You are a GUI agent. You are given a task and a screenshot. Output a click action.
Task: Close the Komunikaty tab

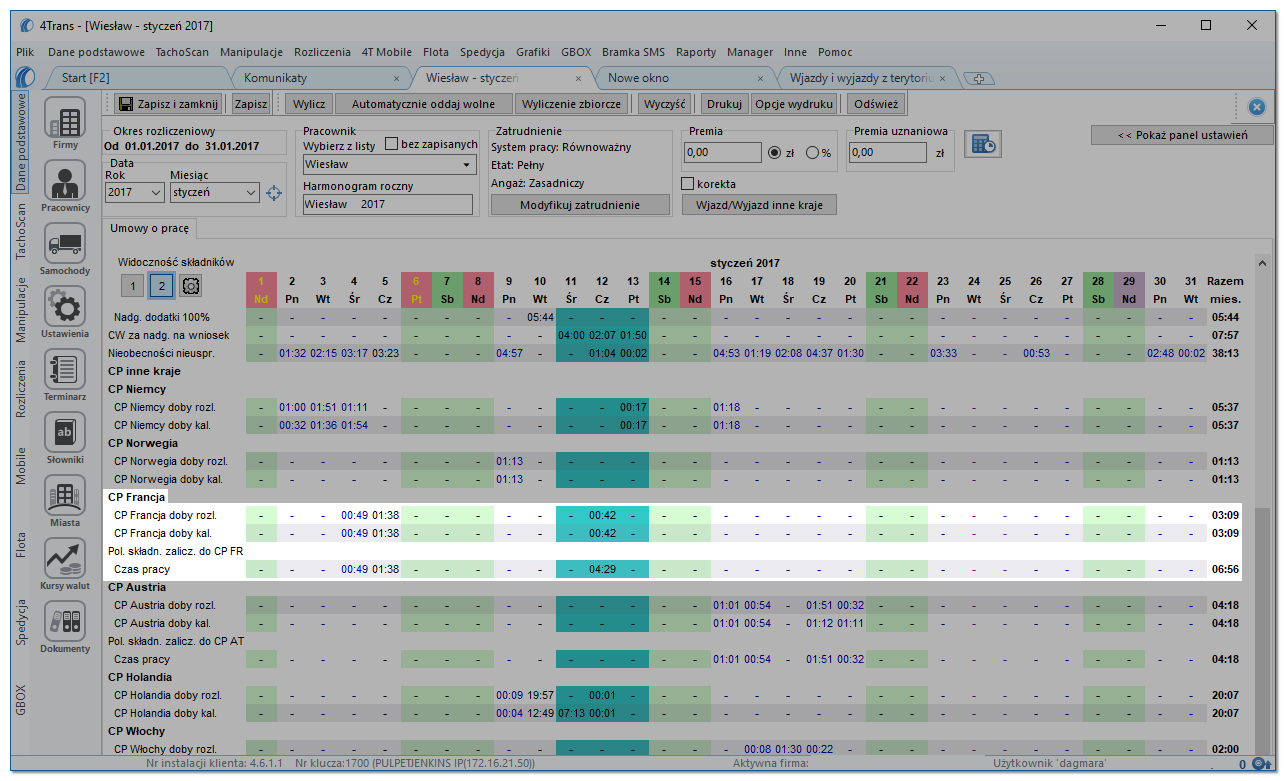(396, 78)
